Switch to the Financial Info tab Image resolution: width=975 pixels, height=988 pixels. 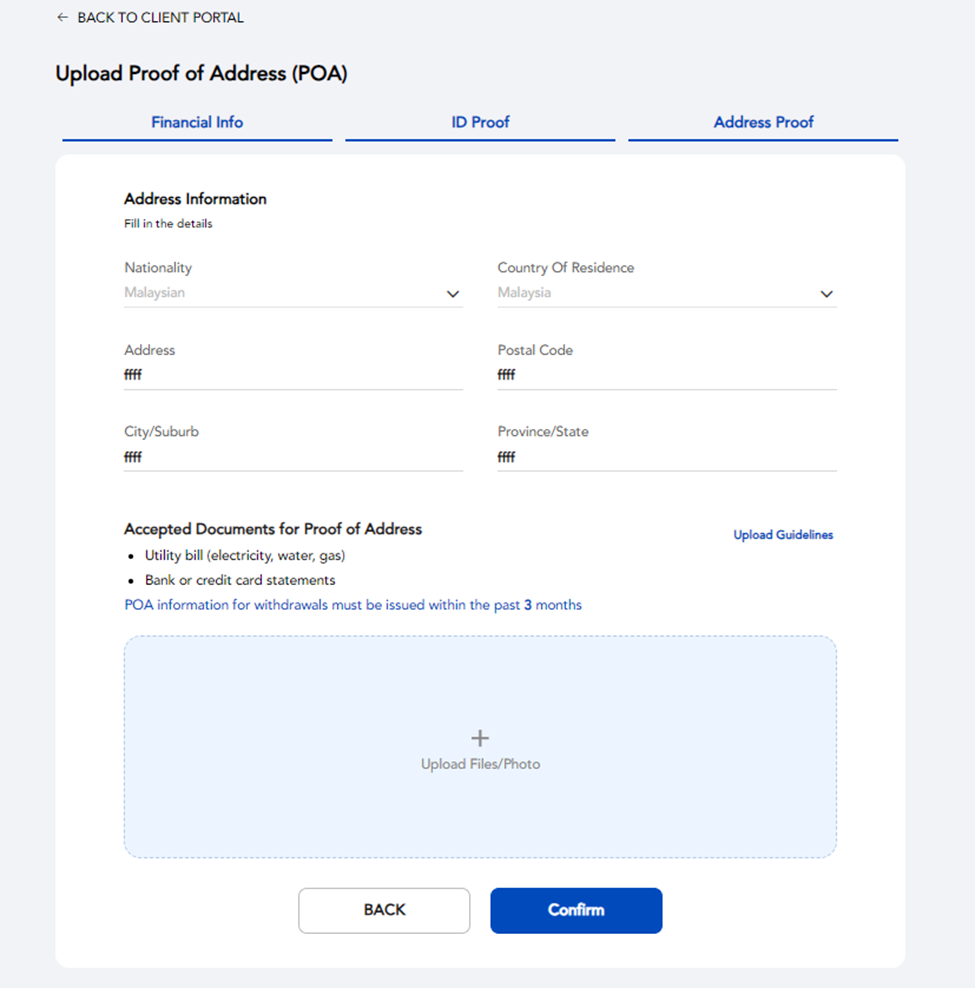197,122
